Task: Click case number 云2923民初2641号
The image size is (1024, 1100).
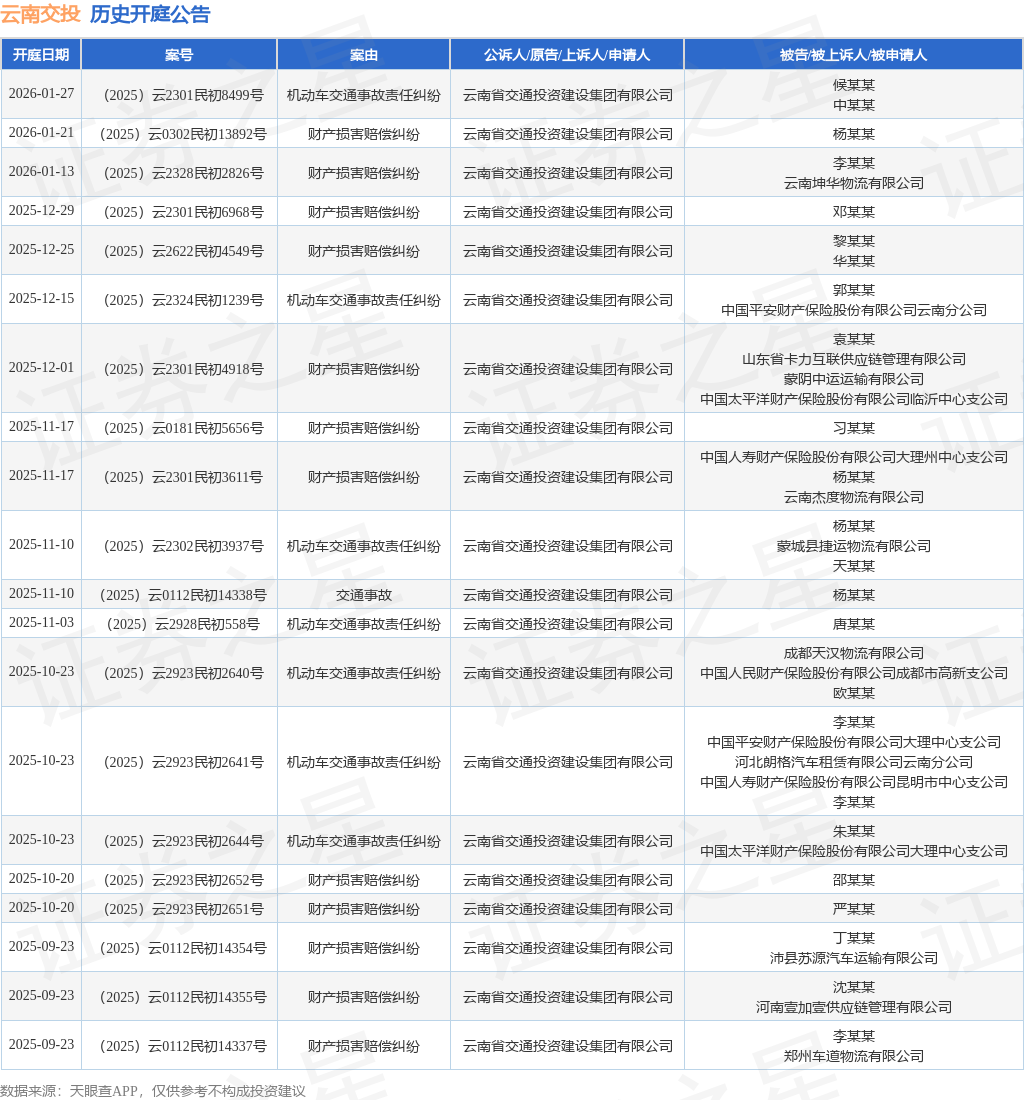Action: pos(183,761)
